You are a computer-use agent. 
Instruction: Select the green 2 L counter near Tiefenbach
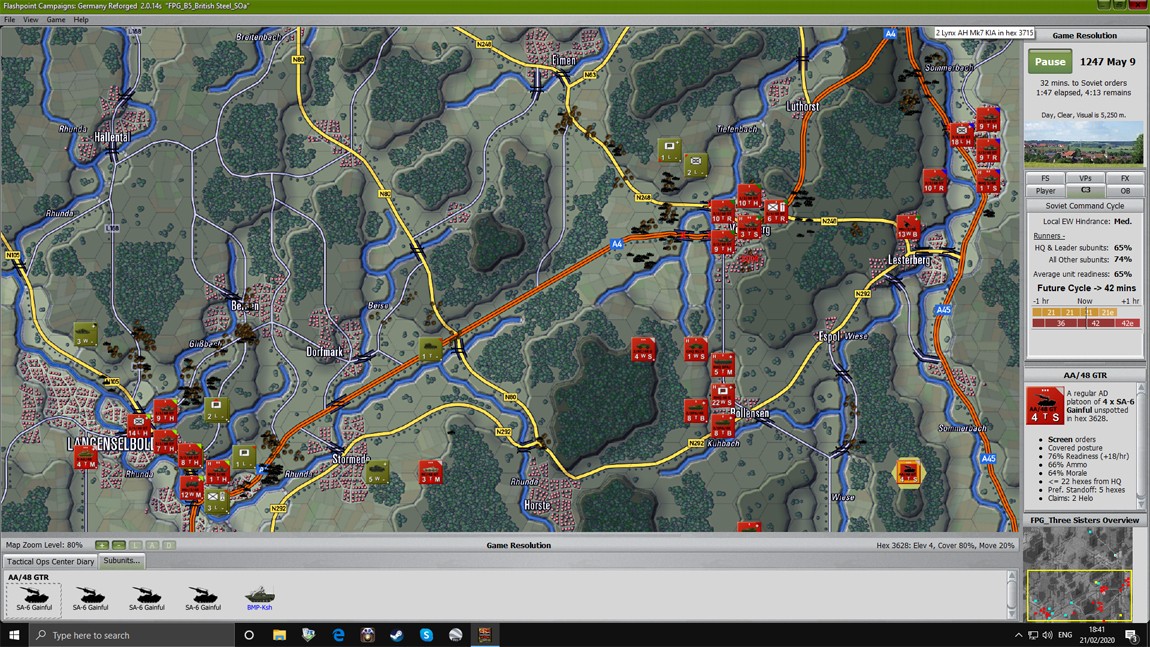click(695, 166)
